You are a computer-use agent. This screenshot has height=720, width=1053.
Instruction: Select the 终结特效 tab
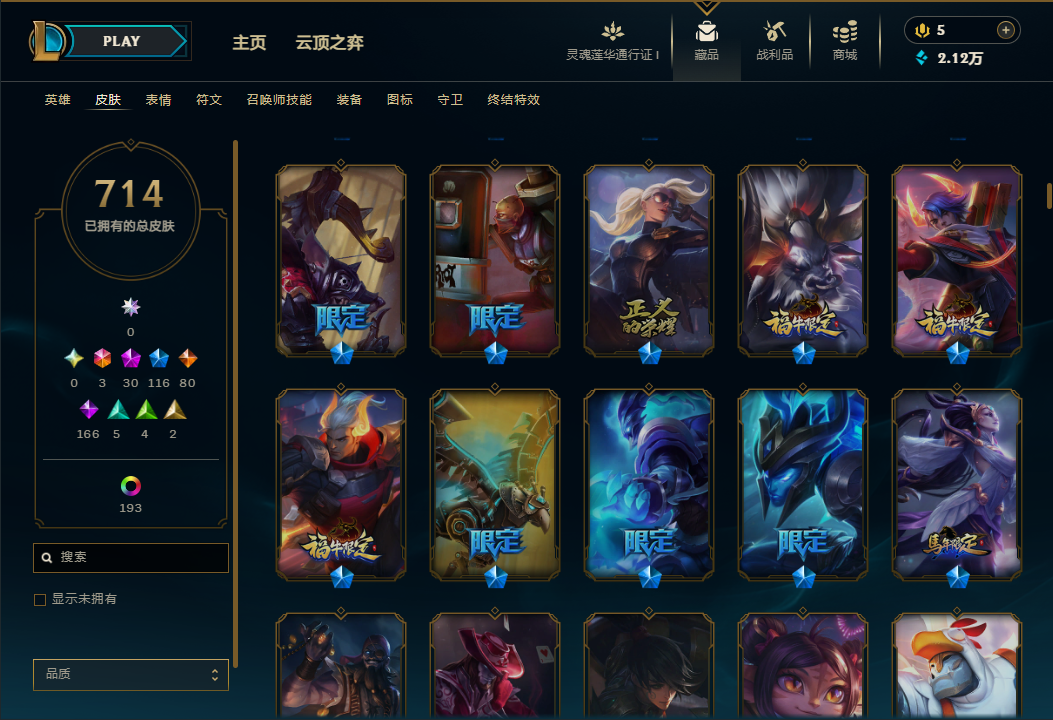click(x=514, y=99)
